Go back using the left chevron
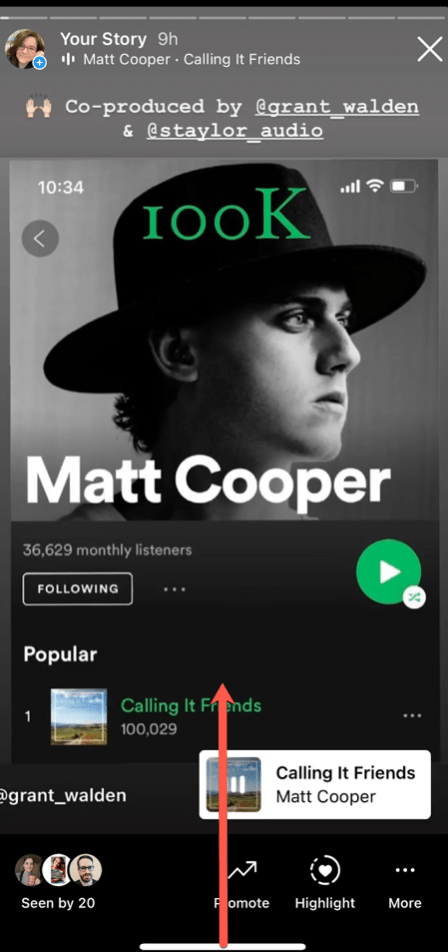The height and width of the screenshot is (952, 448). (x=40, y=239)
